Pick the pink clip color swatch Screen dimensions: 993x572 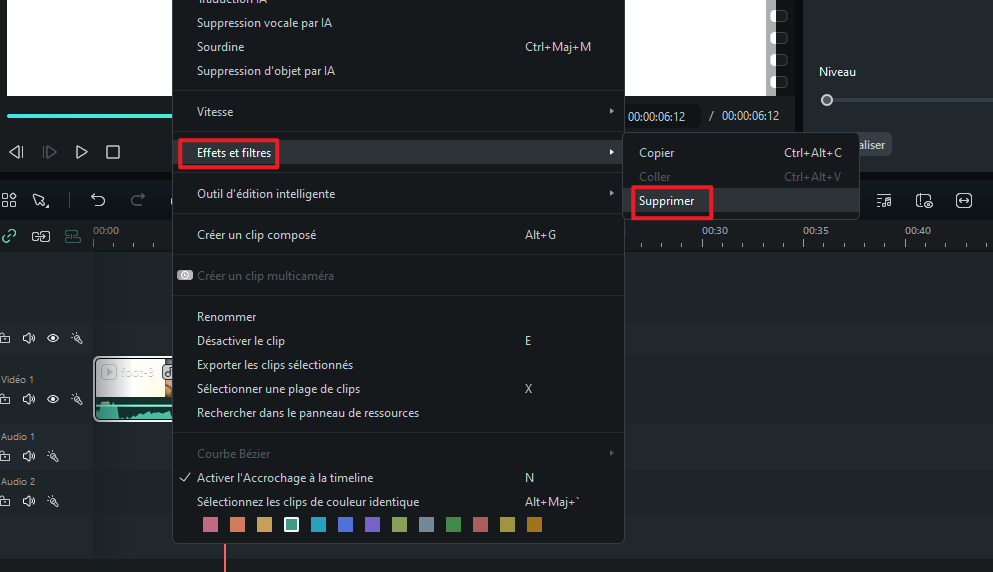[x=210, y=524]
